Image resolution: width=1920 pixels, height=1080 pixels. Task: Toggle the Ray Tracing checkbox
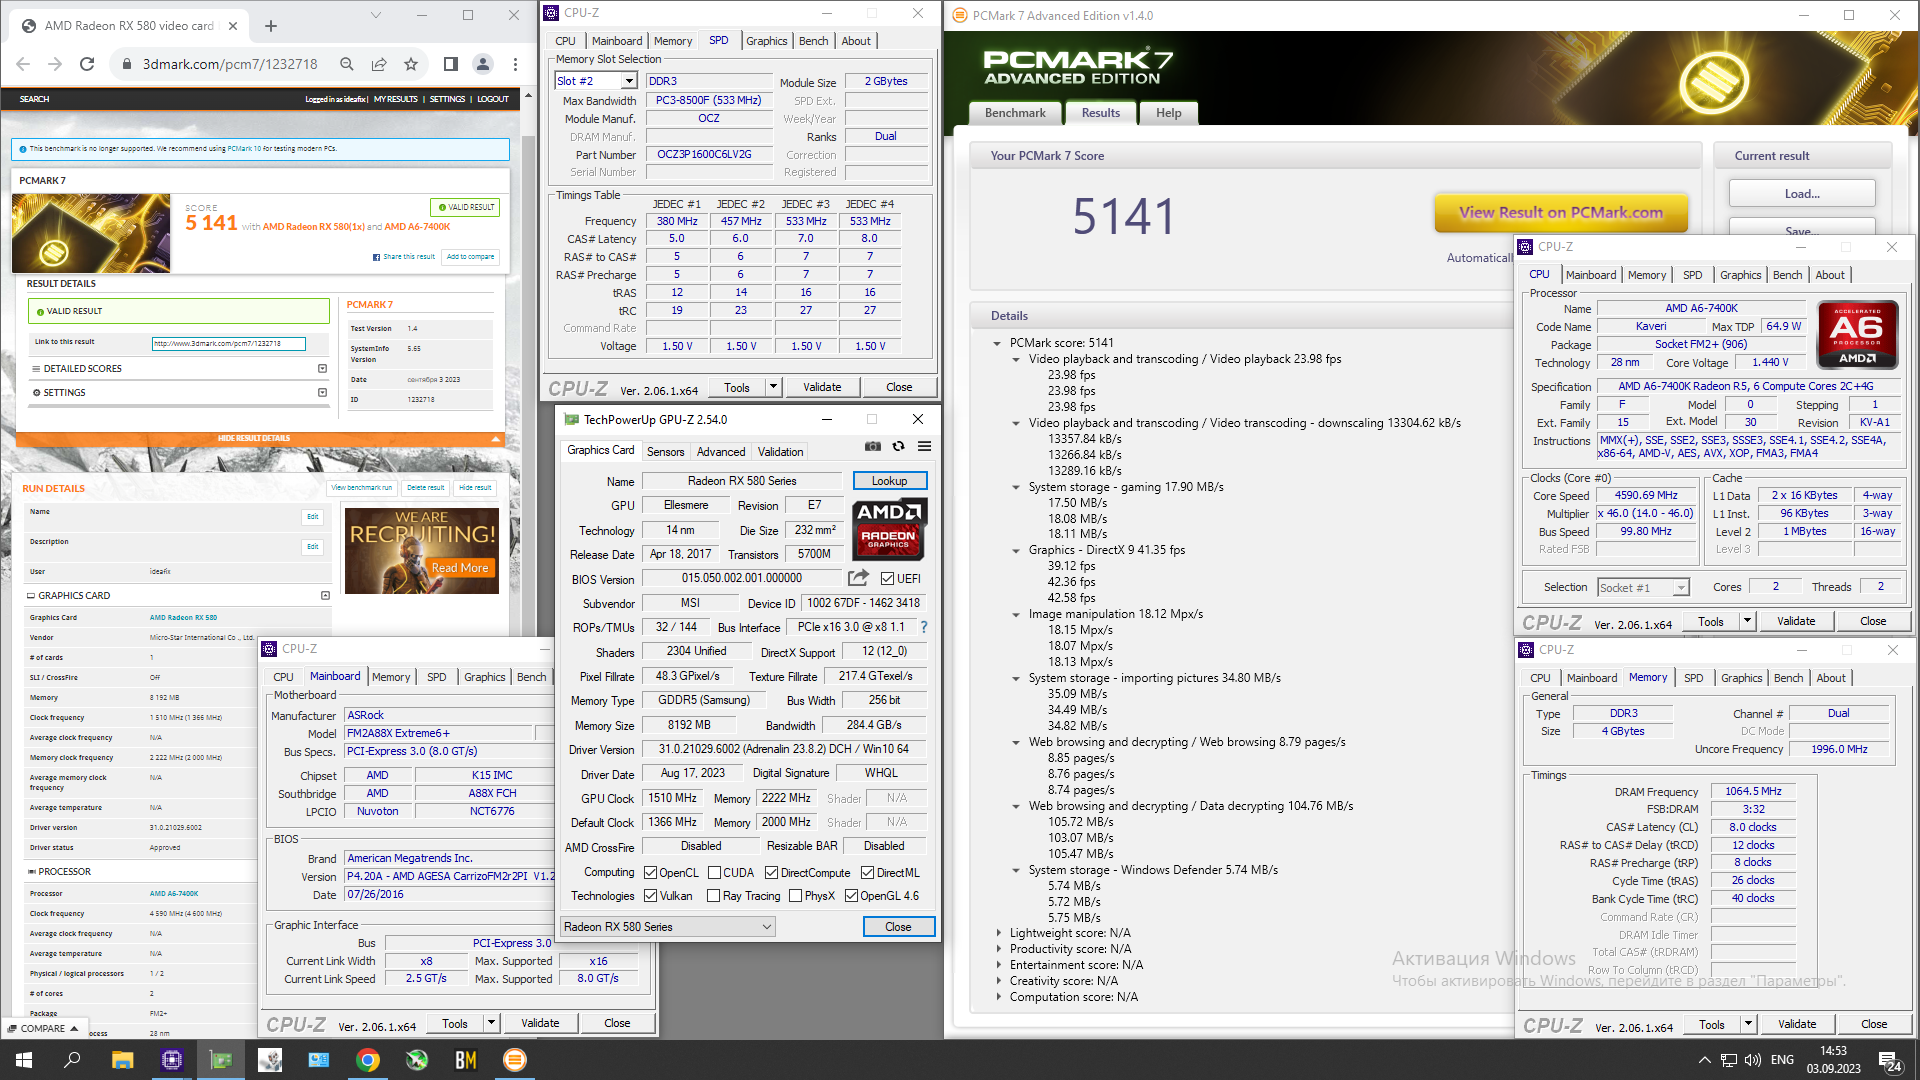[713, 896]
